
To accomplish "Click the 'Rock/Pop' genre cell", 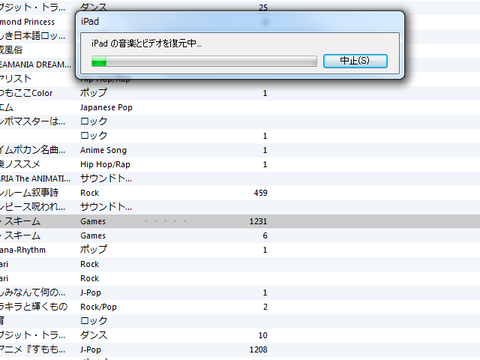I will pyautogui.click(x=99, y=307).
